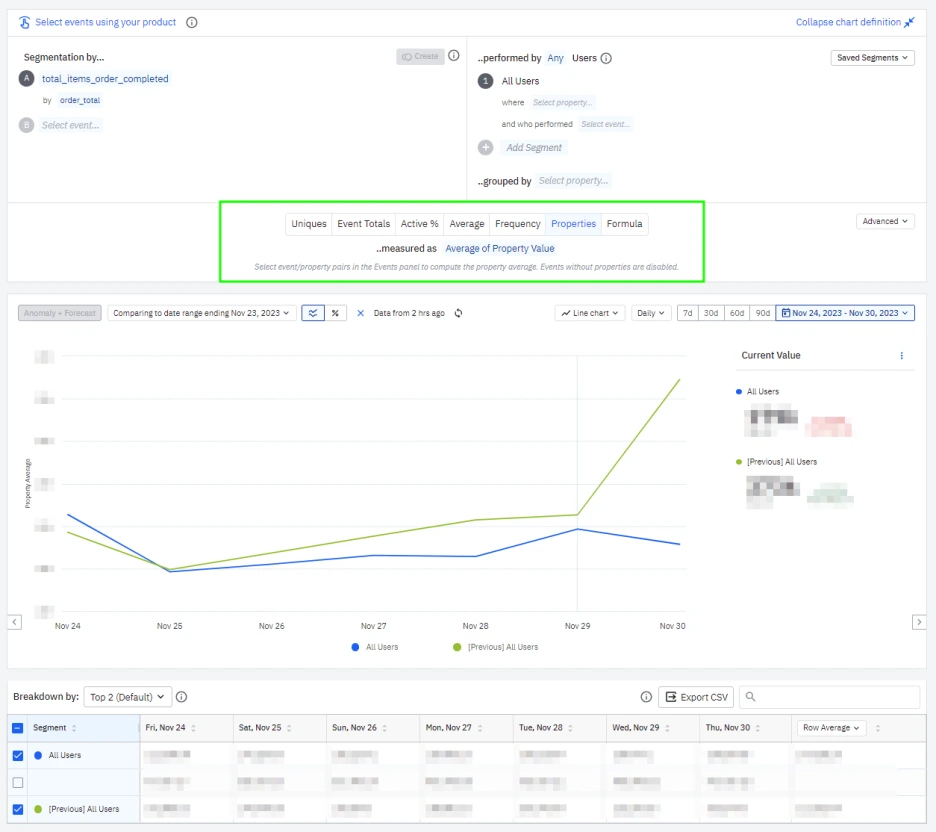Uncheck the All Users row checkbox
This screenshot has width=936, height=832.
coord(18,756)
